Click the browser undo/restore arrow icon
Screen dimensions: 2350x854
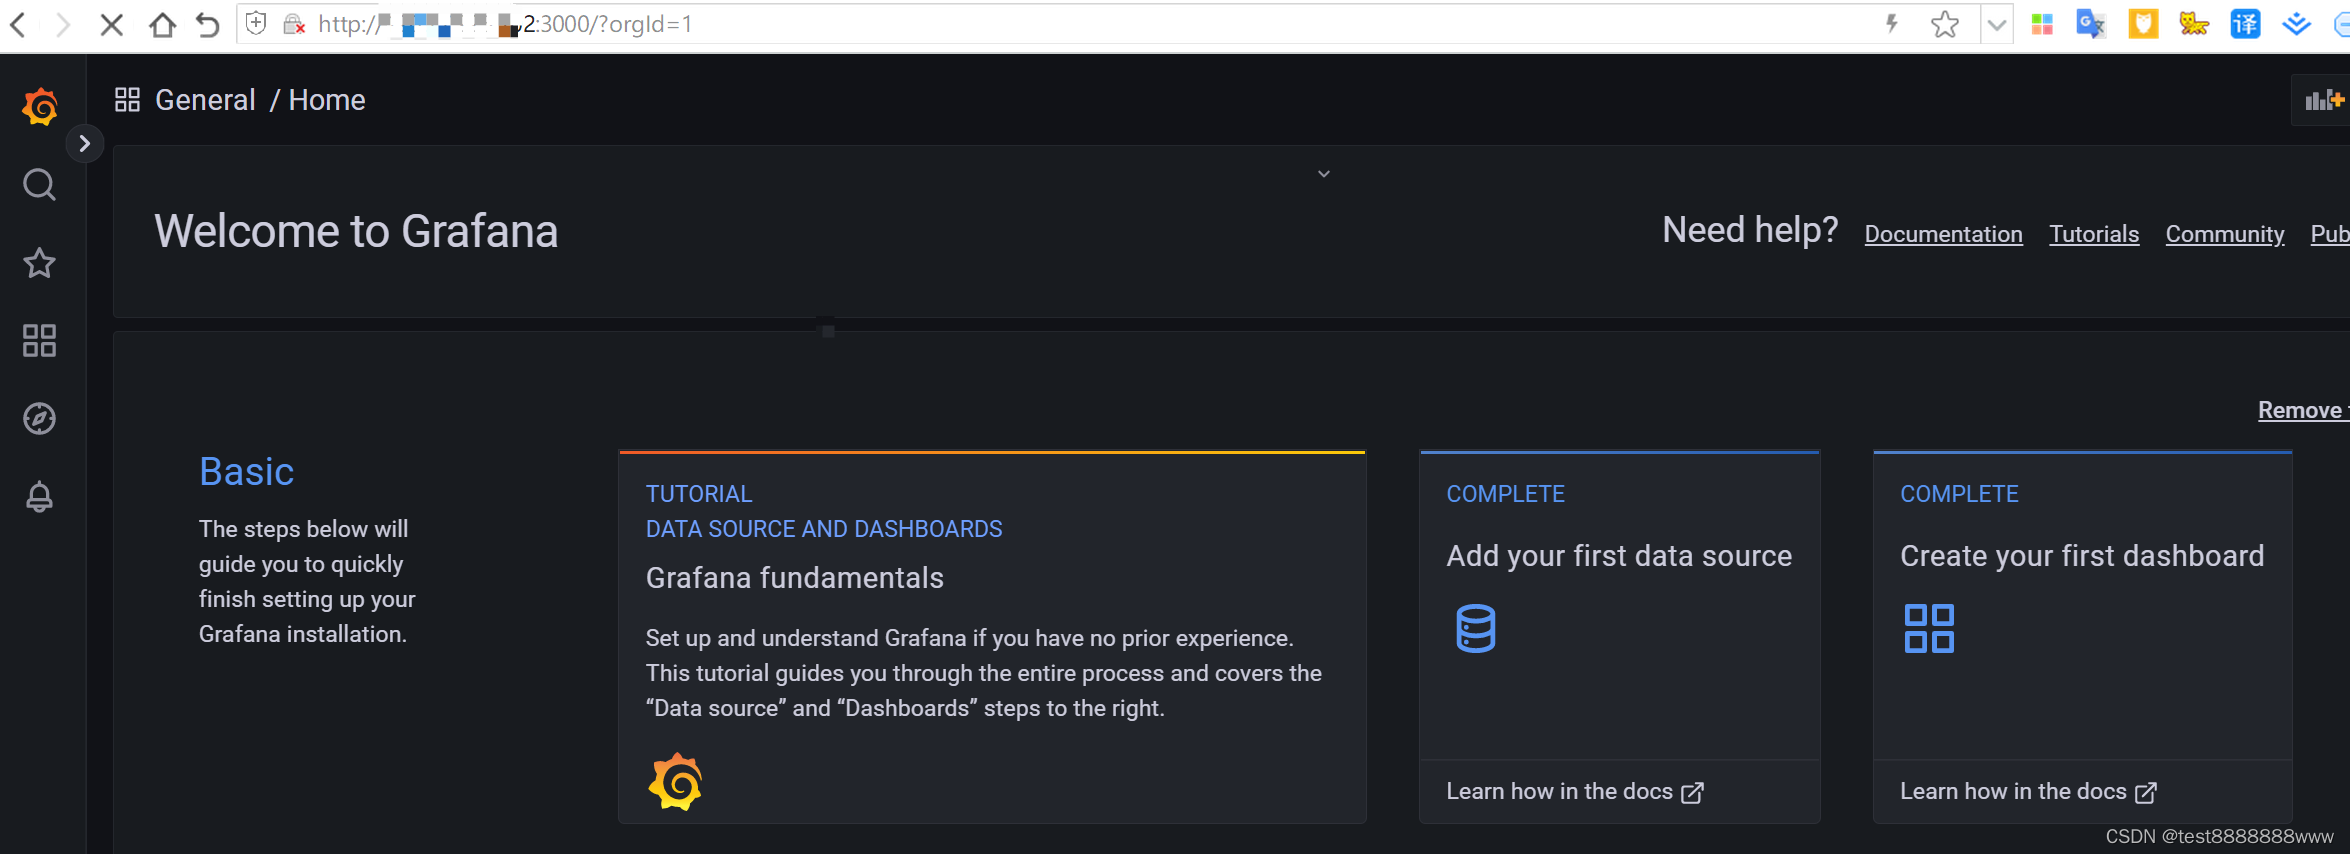208,24
